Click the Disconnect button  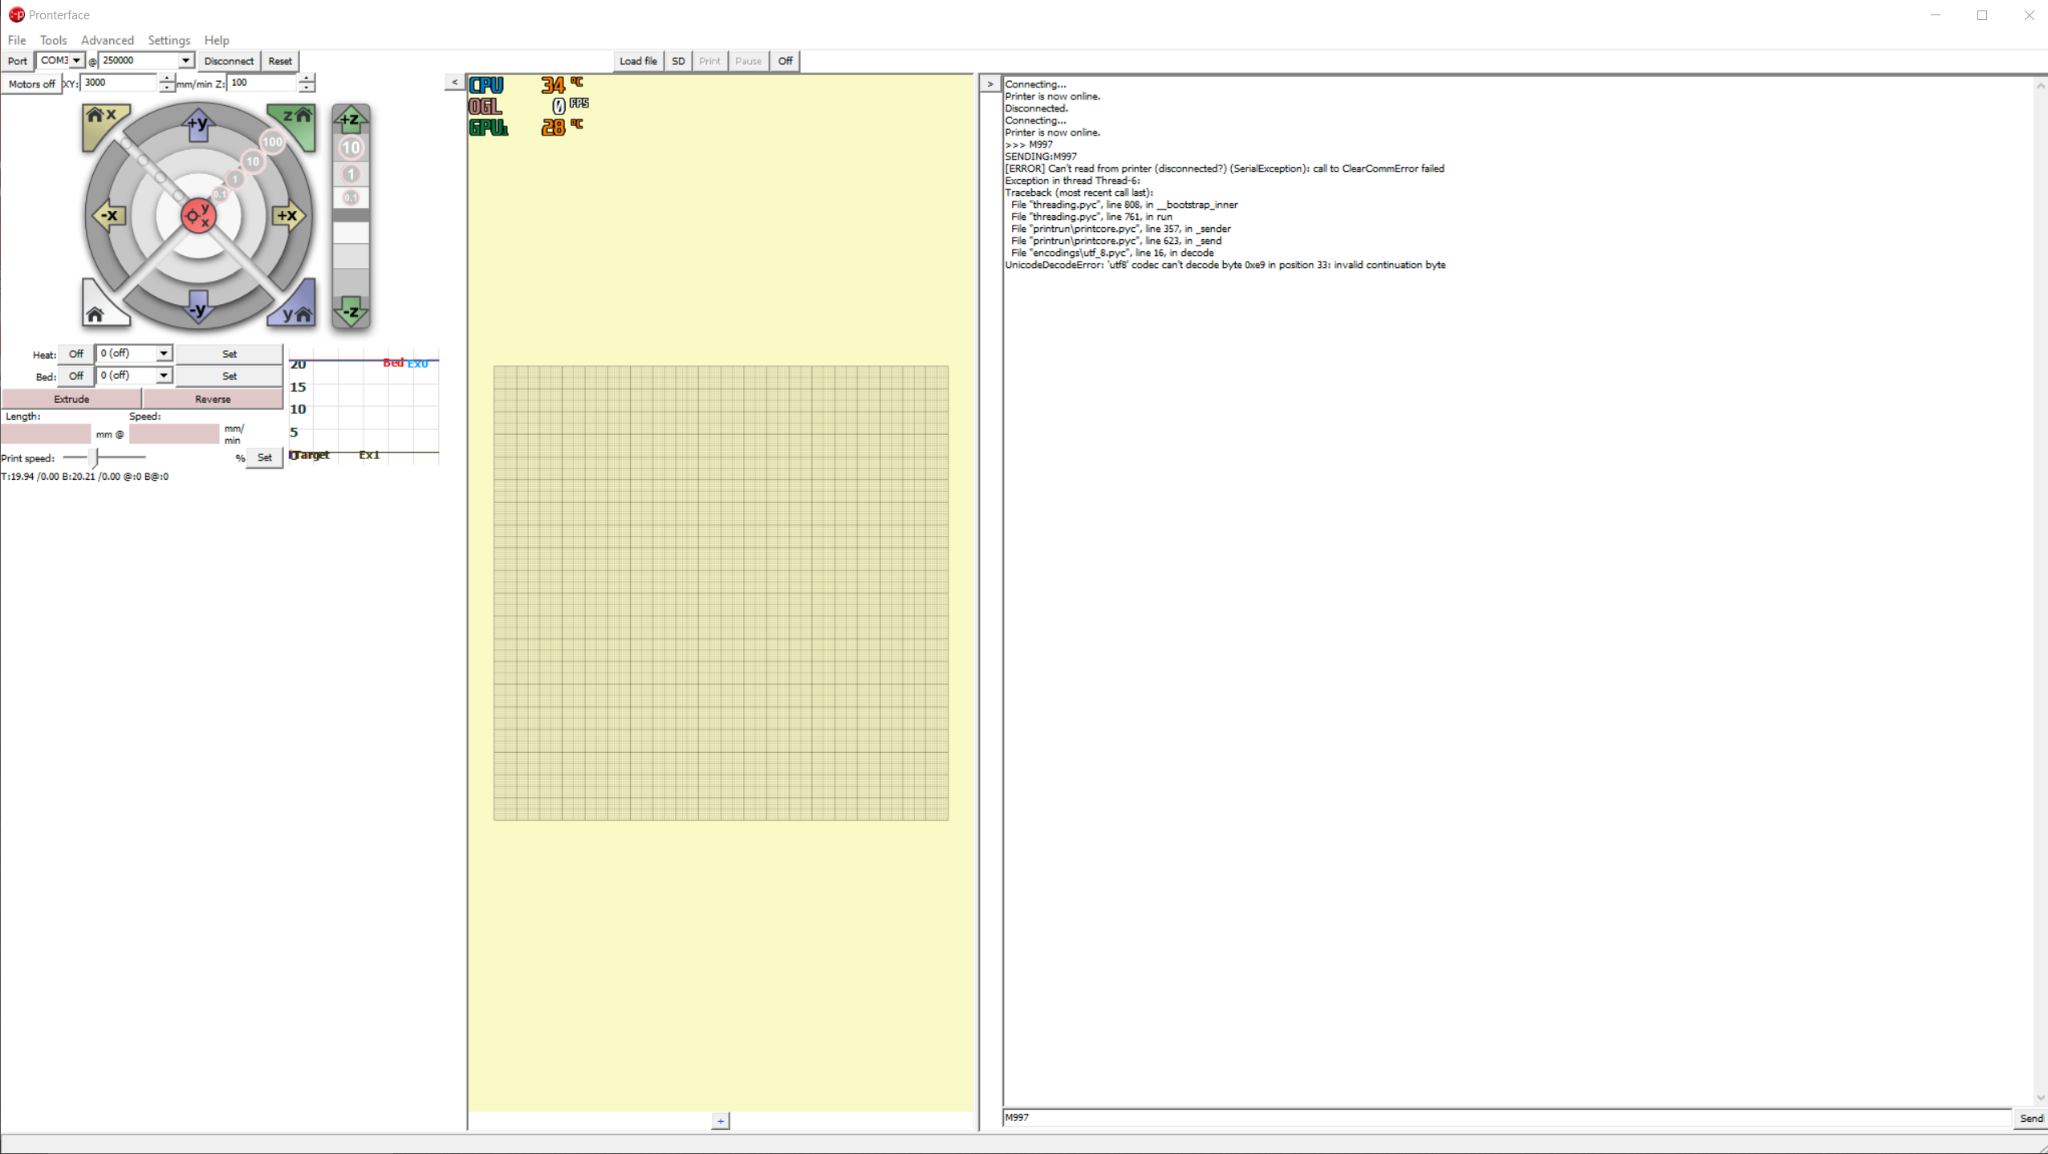[228, 61]
